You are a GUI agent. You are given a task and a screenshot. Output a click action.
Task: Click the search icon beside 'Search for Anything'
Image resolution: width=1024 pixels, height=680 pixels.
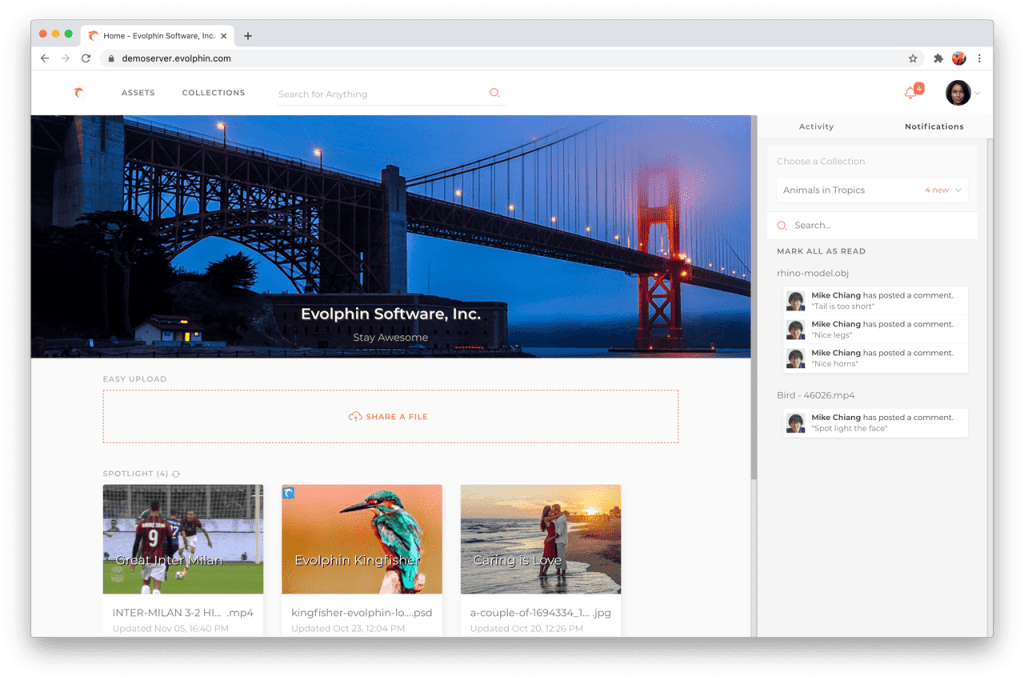pyautogui.click(x=494, y=92)
